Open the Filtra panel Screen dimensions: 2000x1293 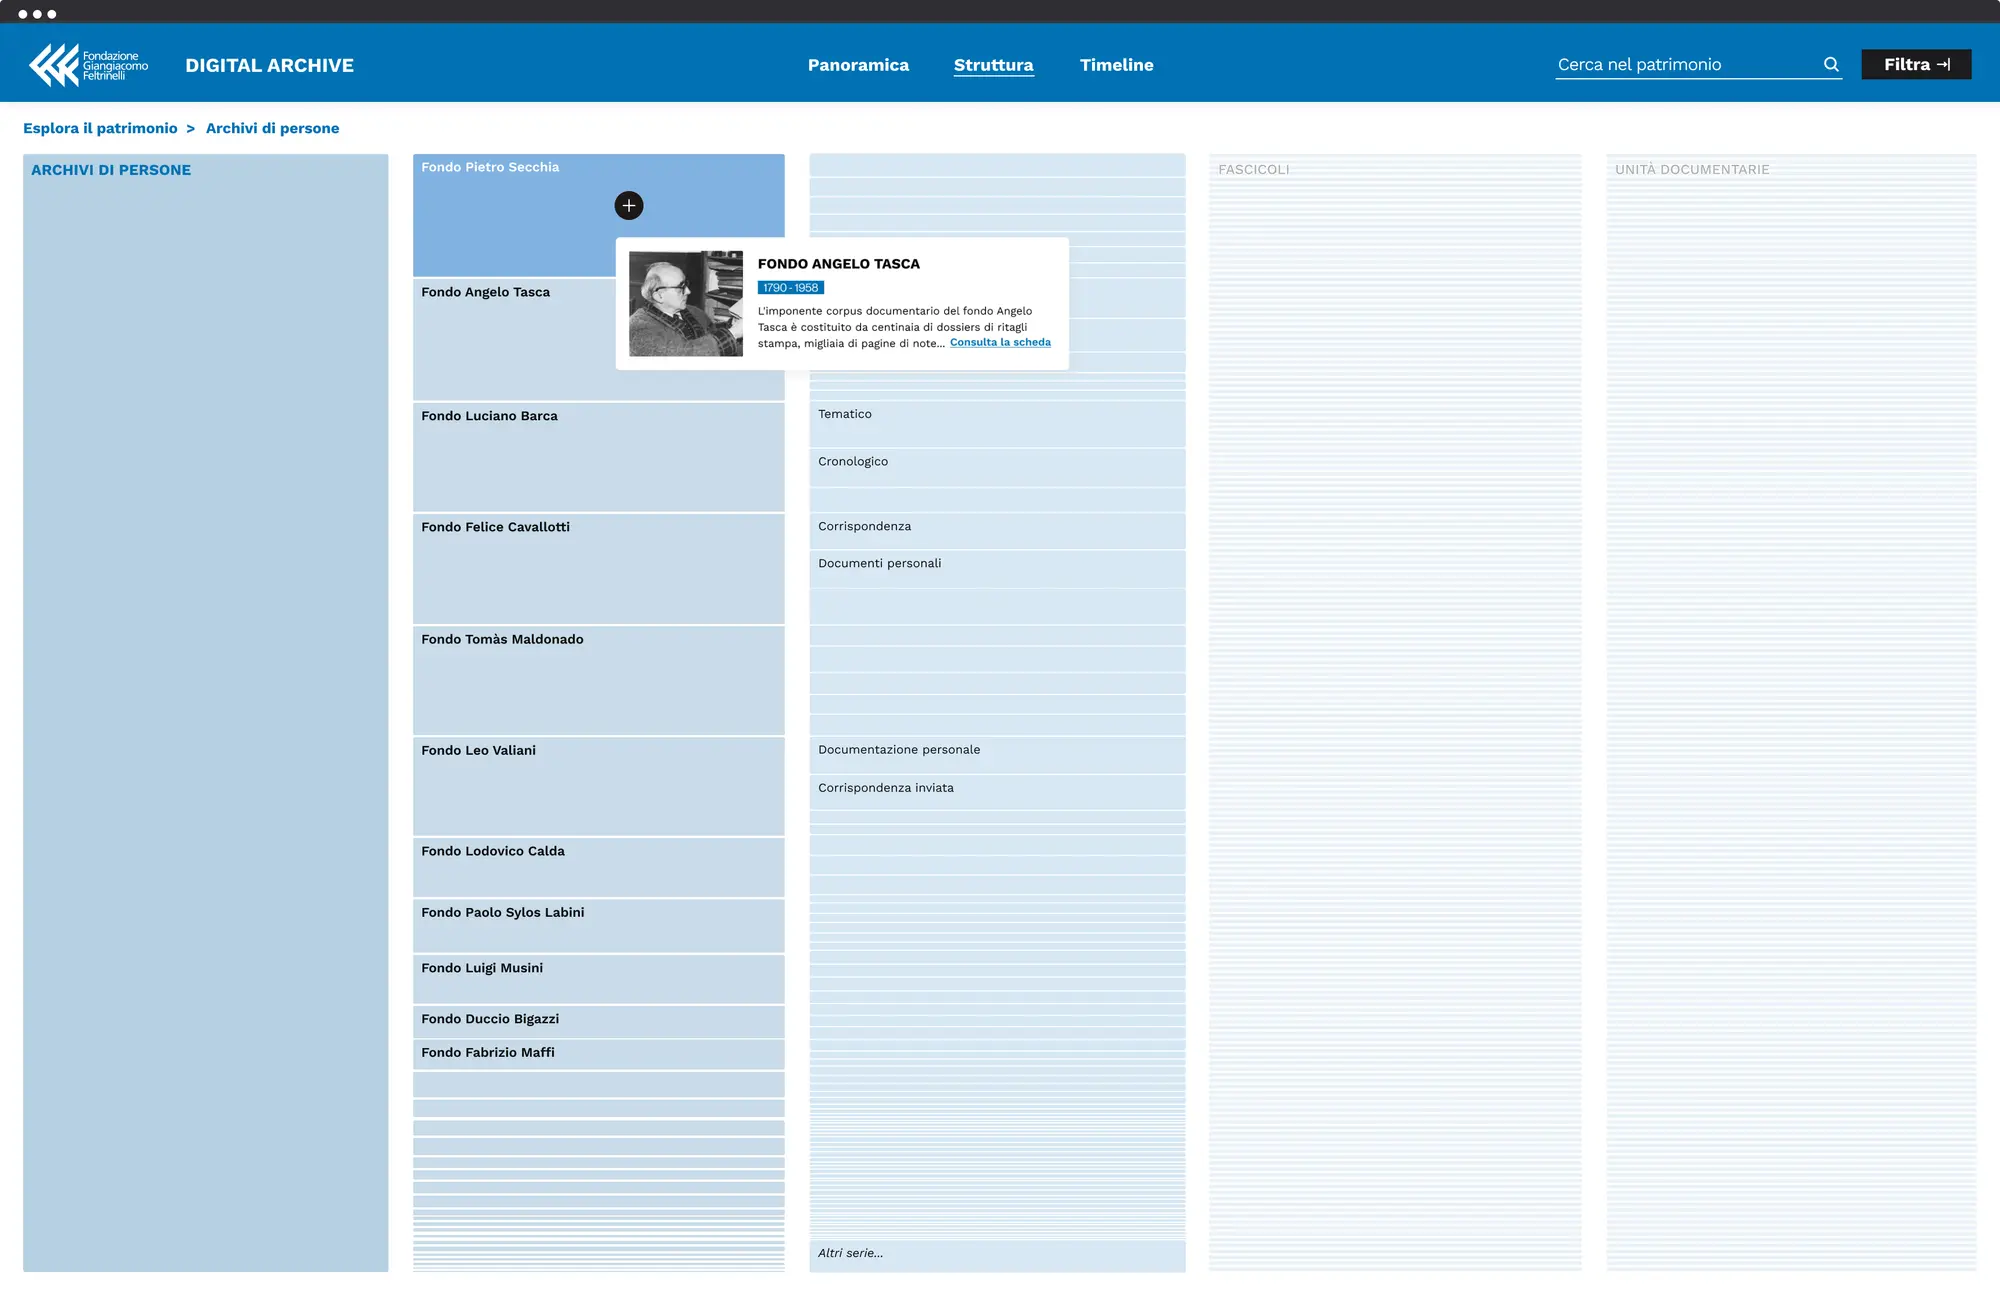(x=1915, y=64)
